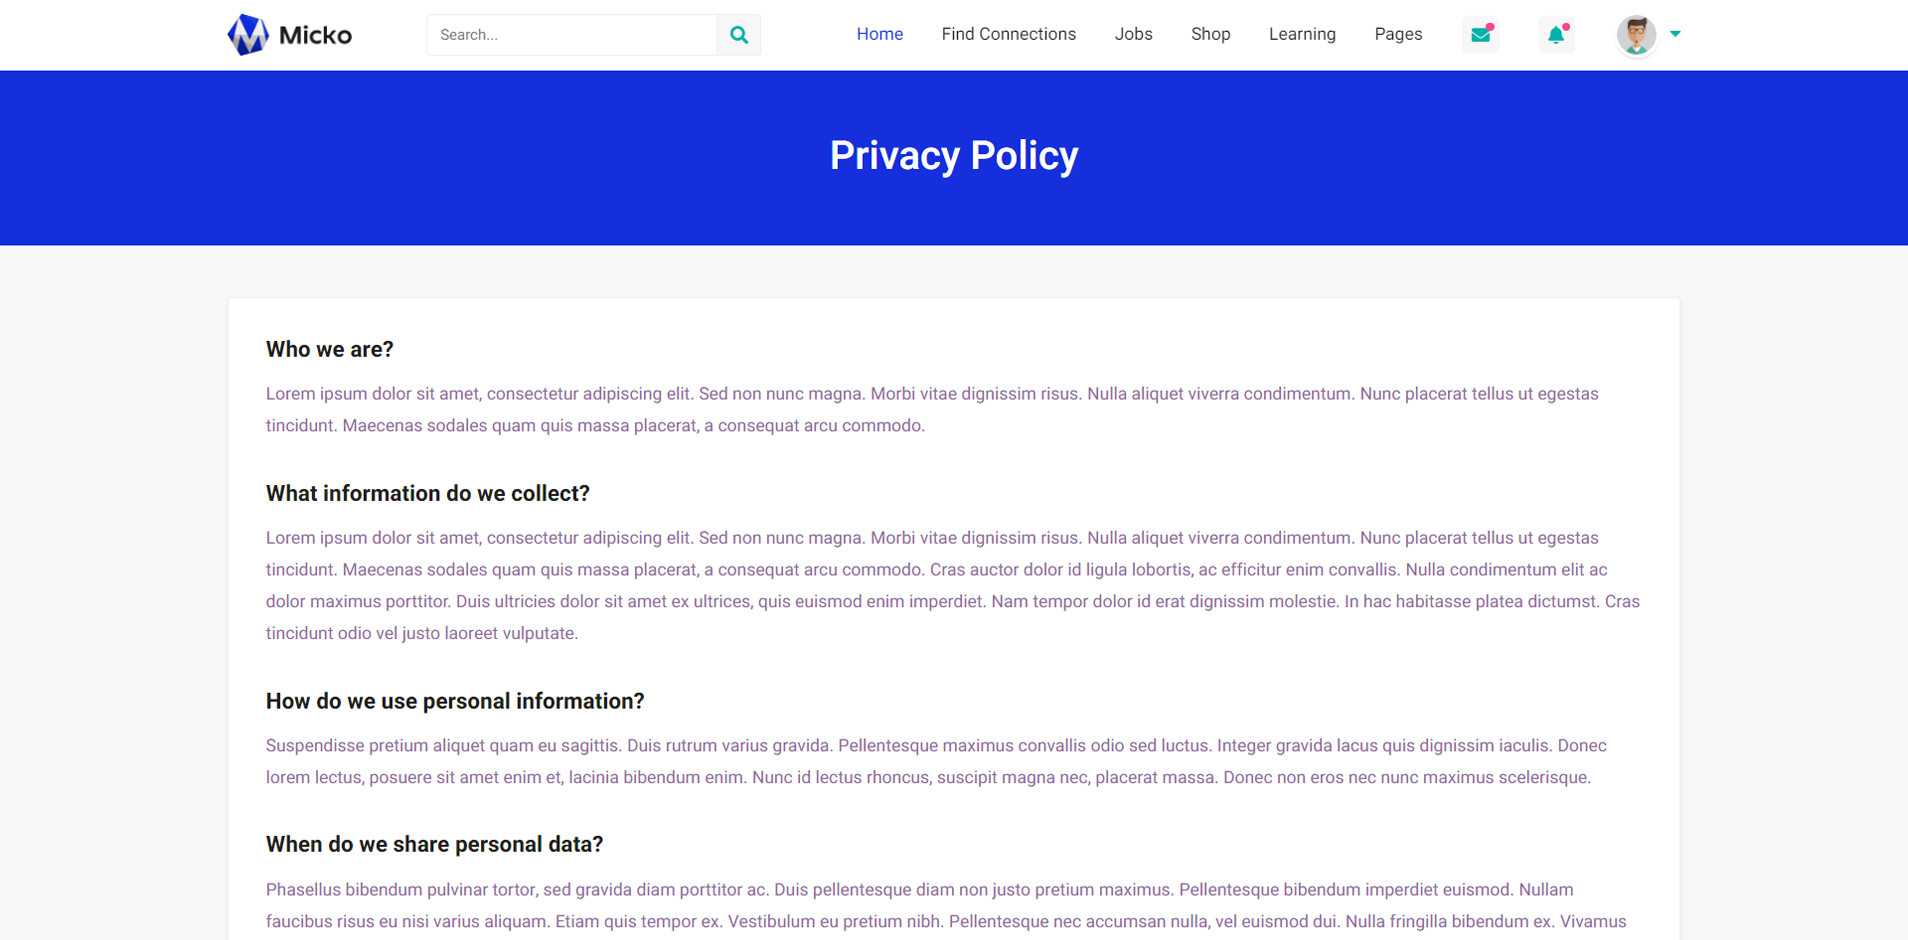Viewport: 1908px width, 940px height.
Task: Click the paragraph under "Who we are?"
Action: coord(931,410)
